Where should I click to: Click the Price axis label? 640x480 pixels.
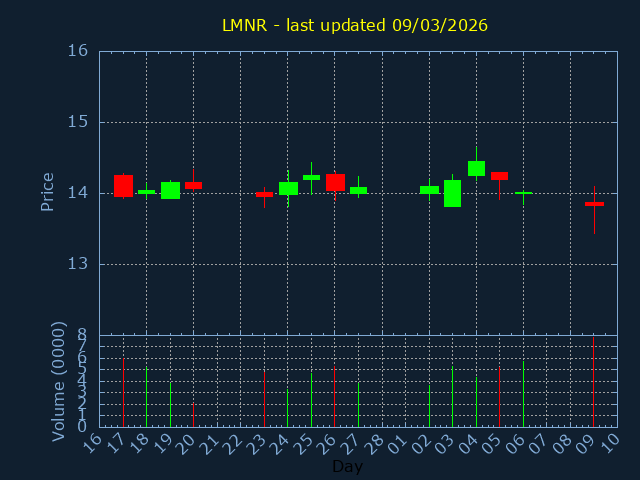(47, 191)
